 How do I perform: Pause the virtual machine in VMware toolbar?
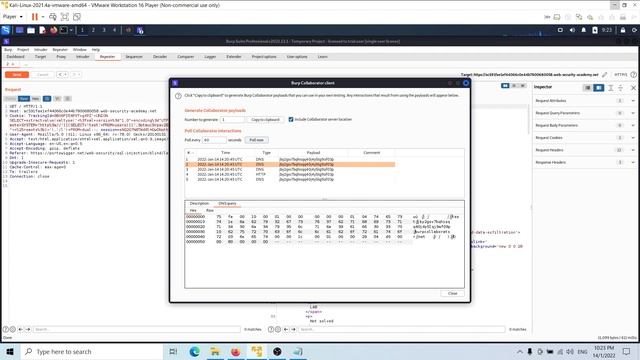pos(35,17)
